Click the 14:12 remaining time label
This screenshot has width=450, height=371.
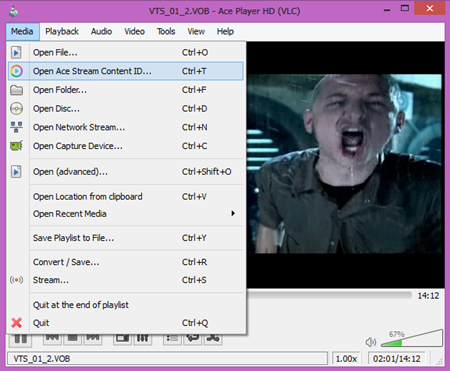click(x=428, y=296)
